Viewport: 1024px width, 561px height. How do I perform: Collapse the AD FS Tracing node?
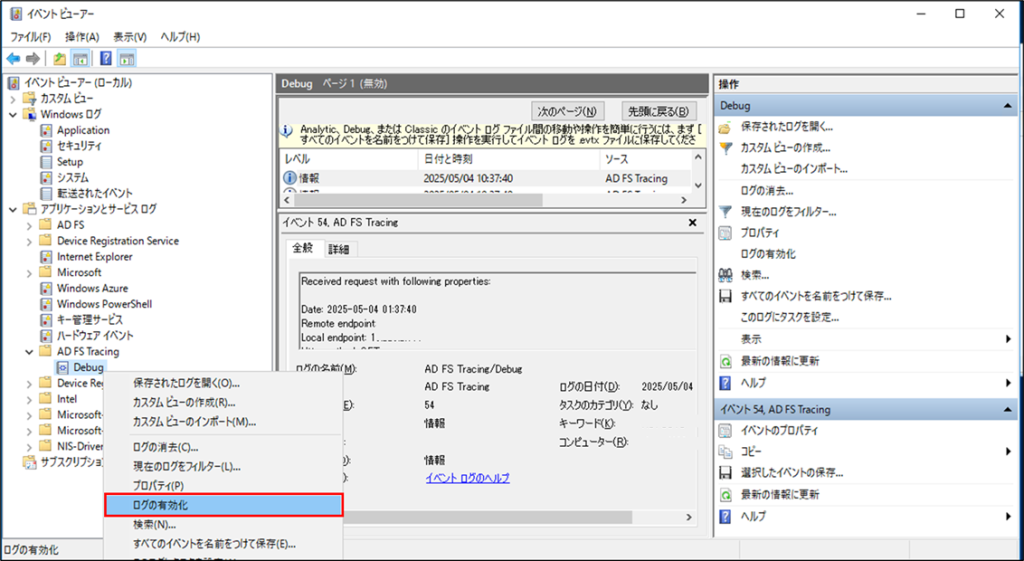pos(29,351)
